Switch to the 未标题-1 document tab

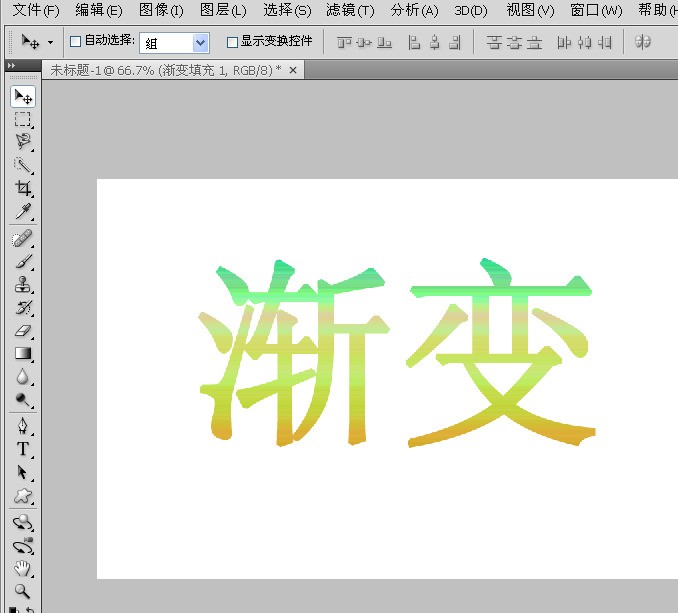(166, 70)
